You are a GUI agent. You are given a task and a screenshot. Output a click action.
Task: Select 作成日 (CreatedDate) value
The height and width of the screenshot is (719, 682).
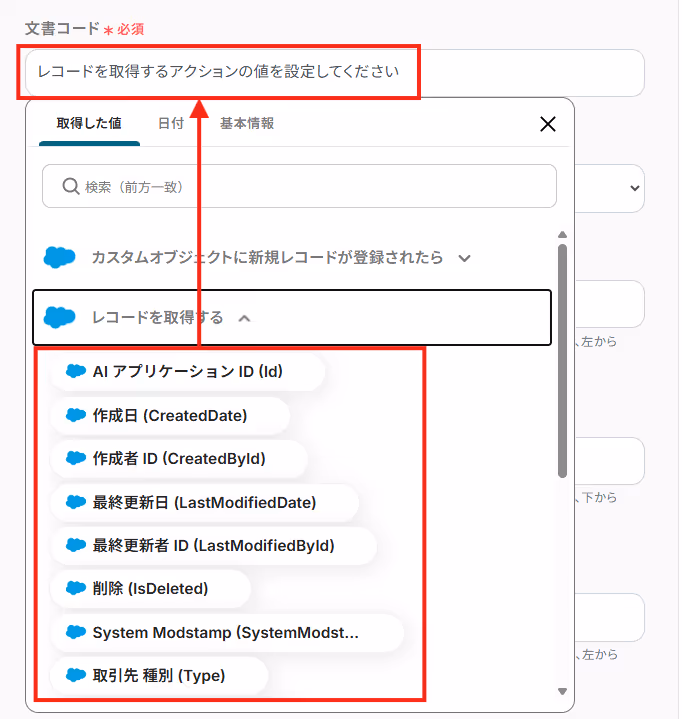[170, 415]
